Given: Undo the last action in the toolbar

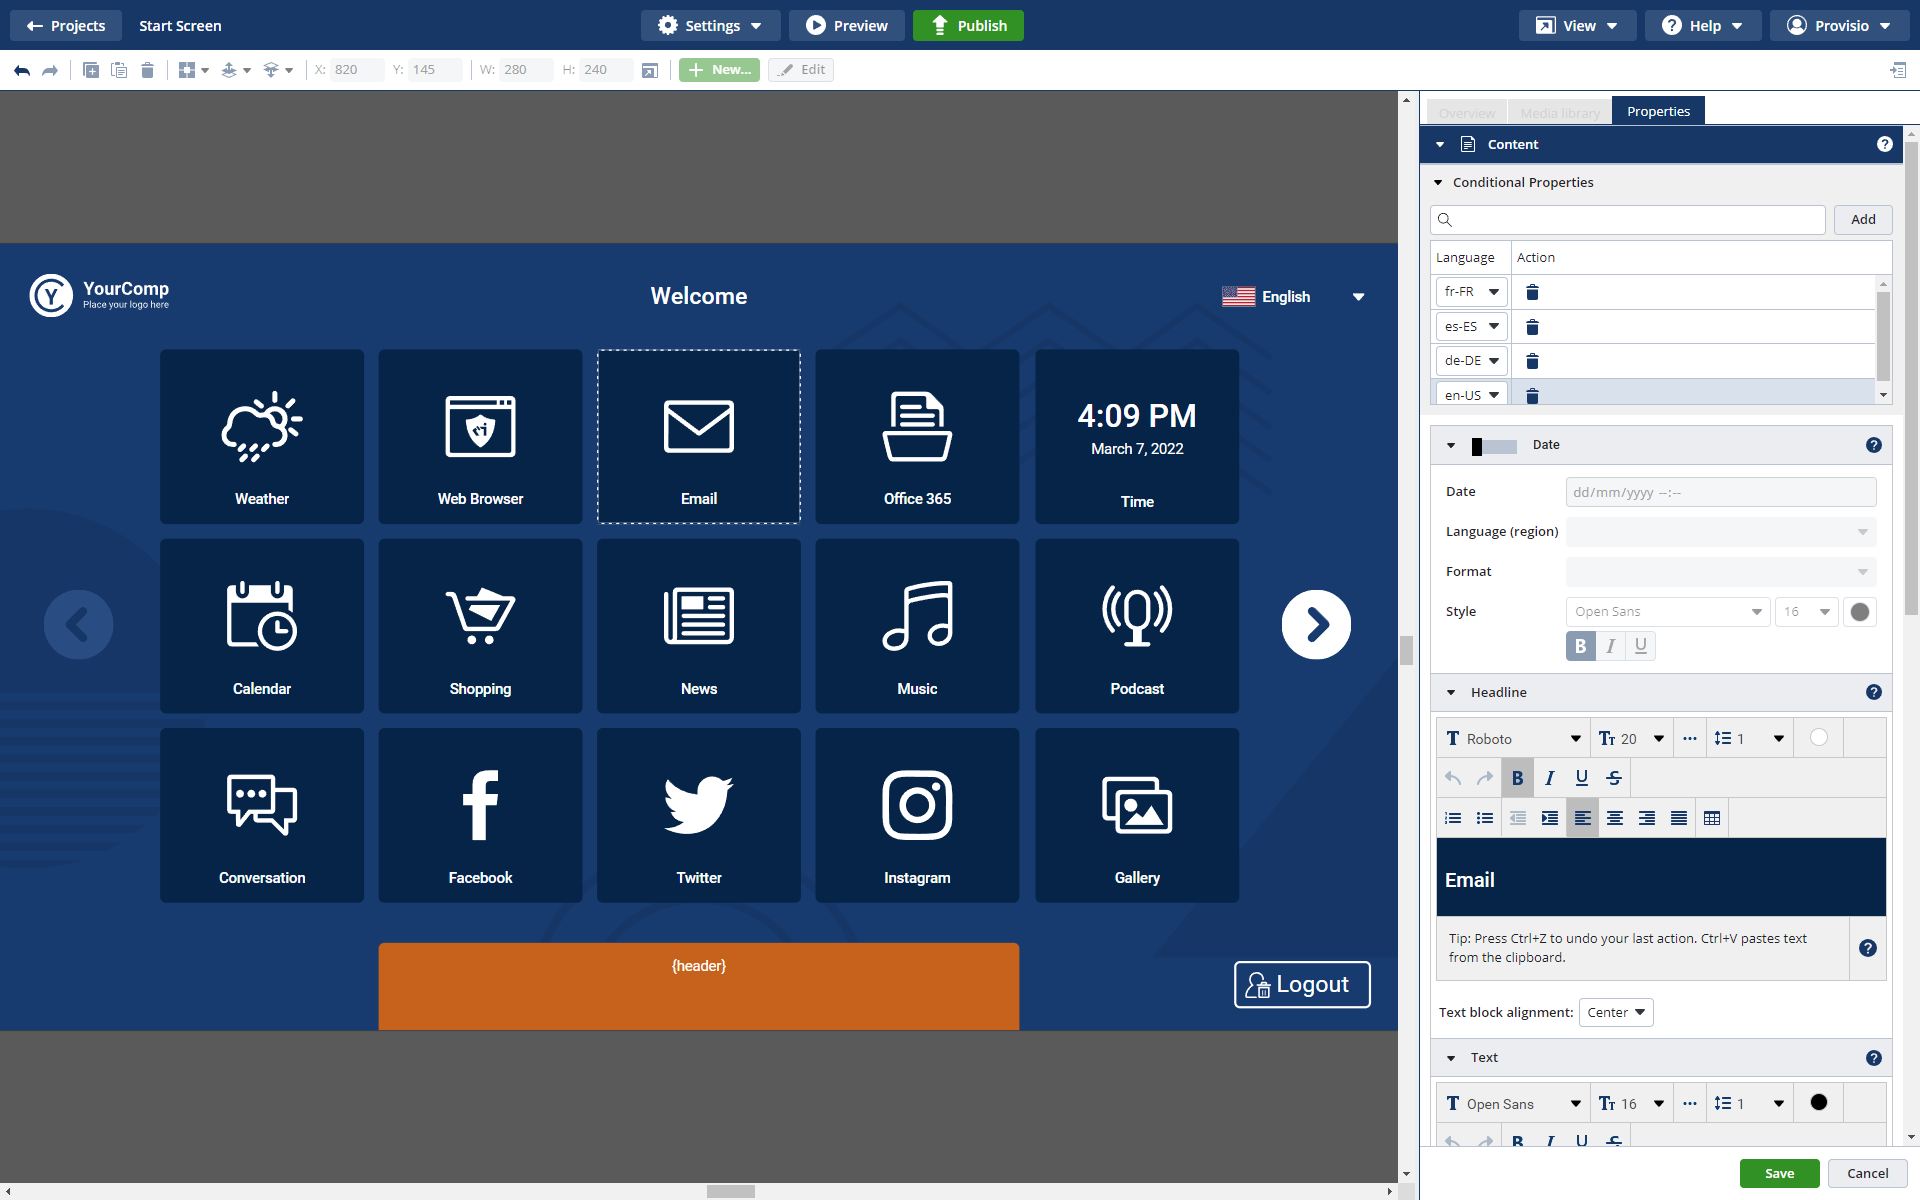Looking at the screenshot, I should pyautogui.click(x=20, y=70).
